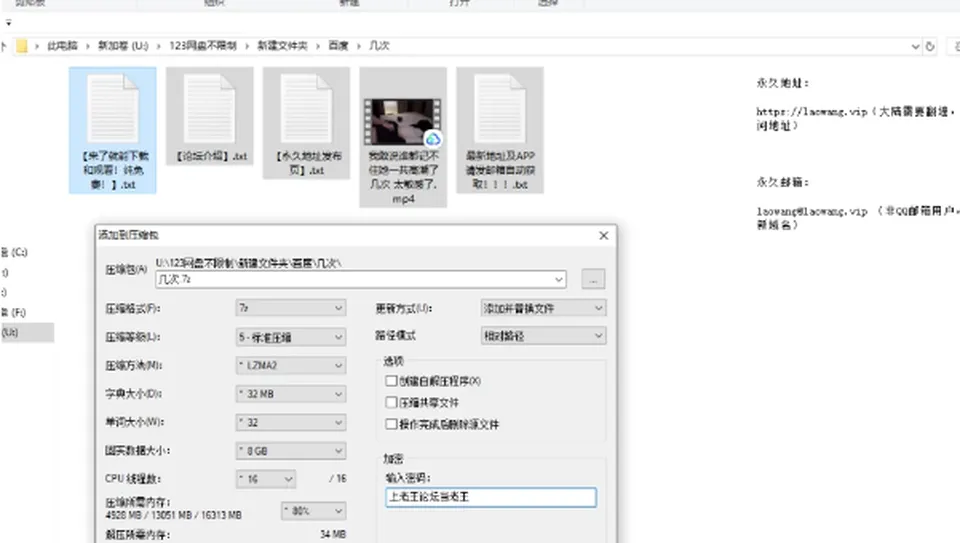This screenshot has height=543, width=960.
Task: Expand chevron after 此电脑 in breadcrumb
Action: tap(88, 46)
